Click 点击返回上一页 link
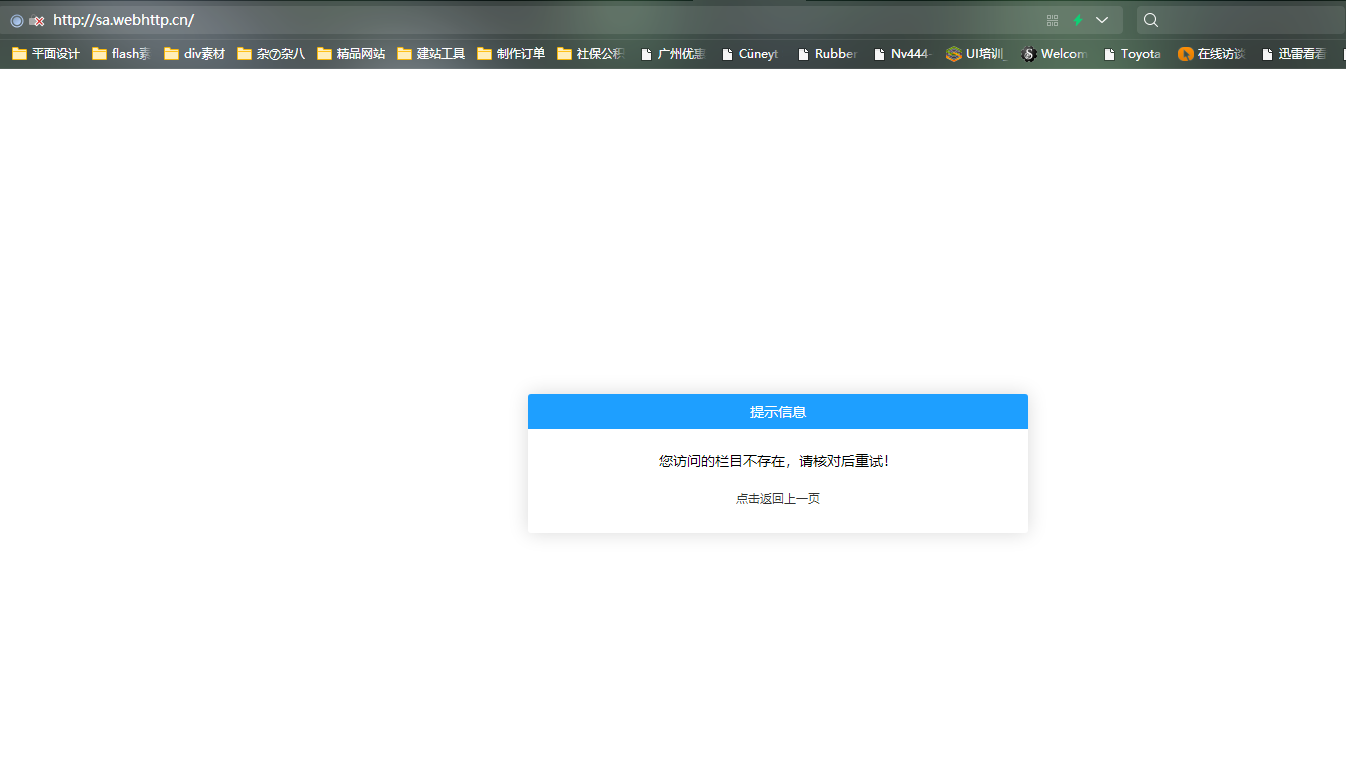 pyautogui.click(x=777, y=498)
